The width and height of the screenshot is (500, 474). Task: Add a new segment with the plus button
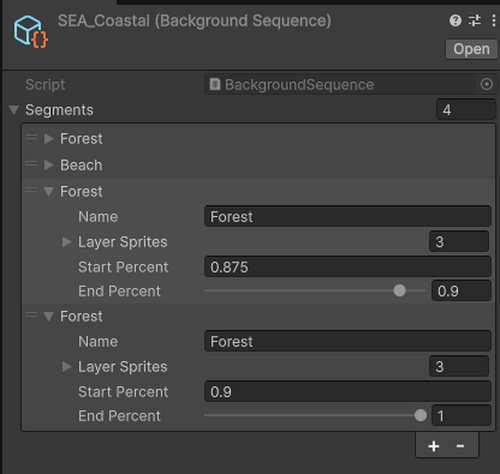pyautogui.click(x=433, y=446)
